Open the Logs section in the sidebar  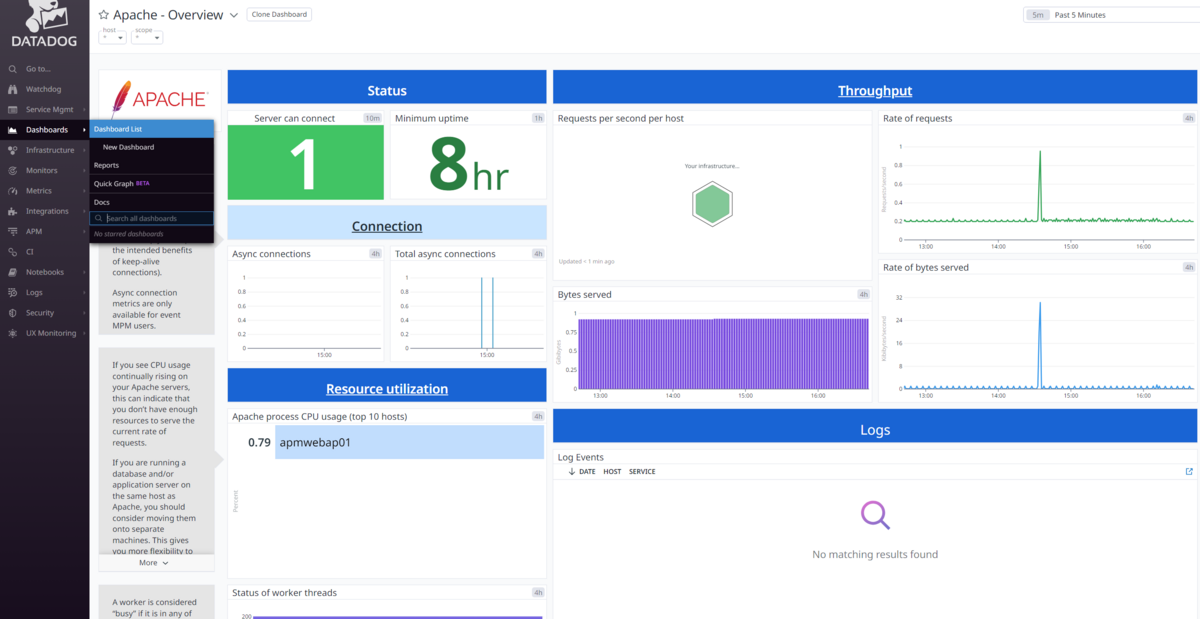click(34, 292)
